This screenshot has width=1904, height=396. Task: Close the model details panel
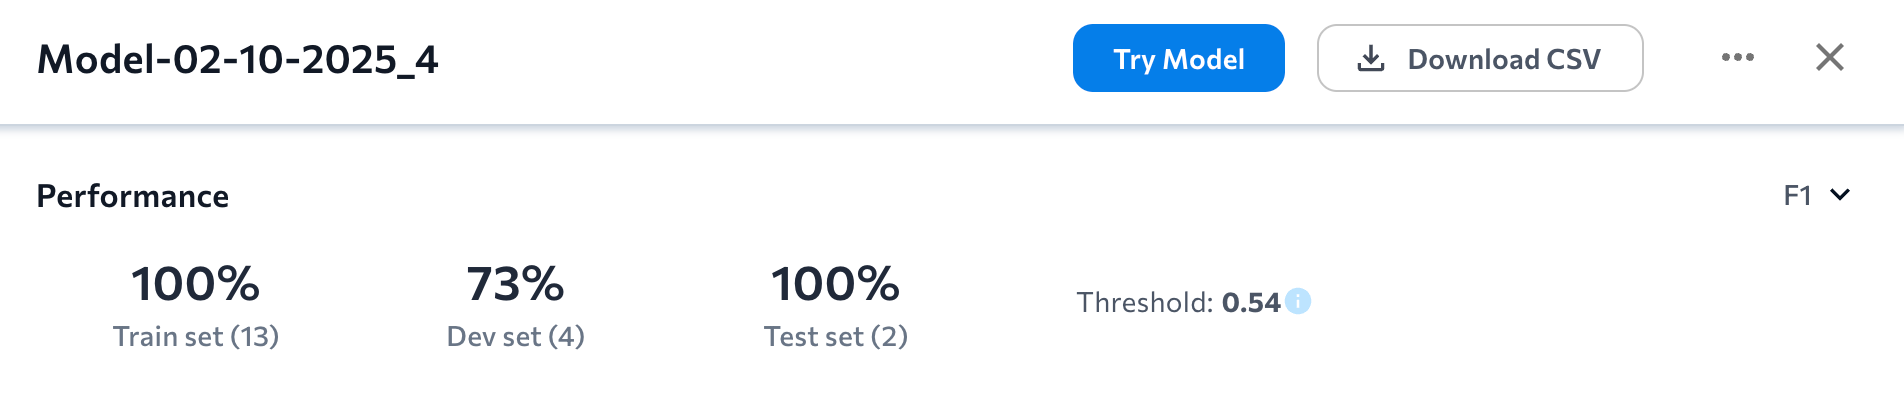(1830, 58)
